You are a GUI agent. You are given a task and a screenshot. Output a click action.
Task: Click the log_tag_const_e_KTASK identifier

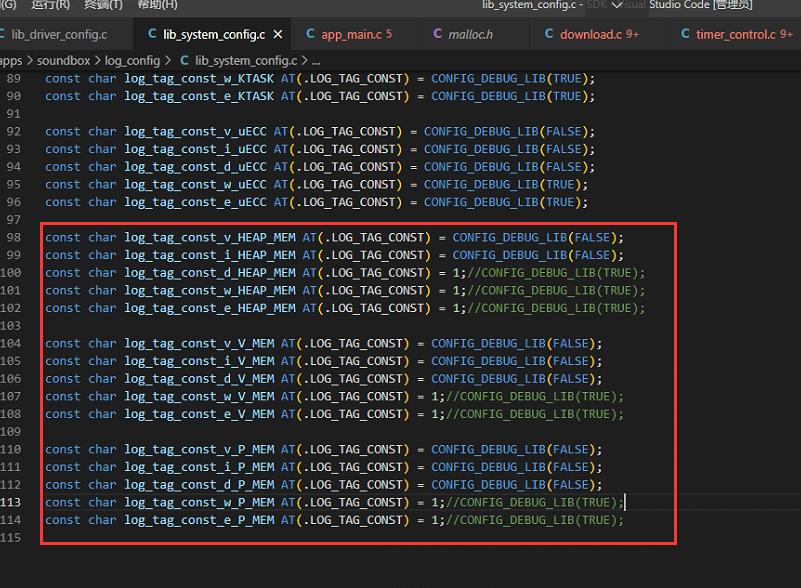coord(199,96)
